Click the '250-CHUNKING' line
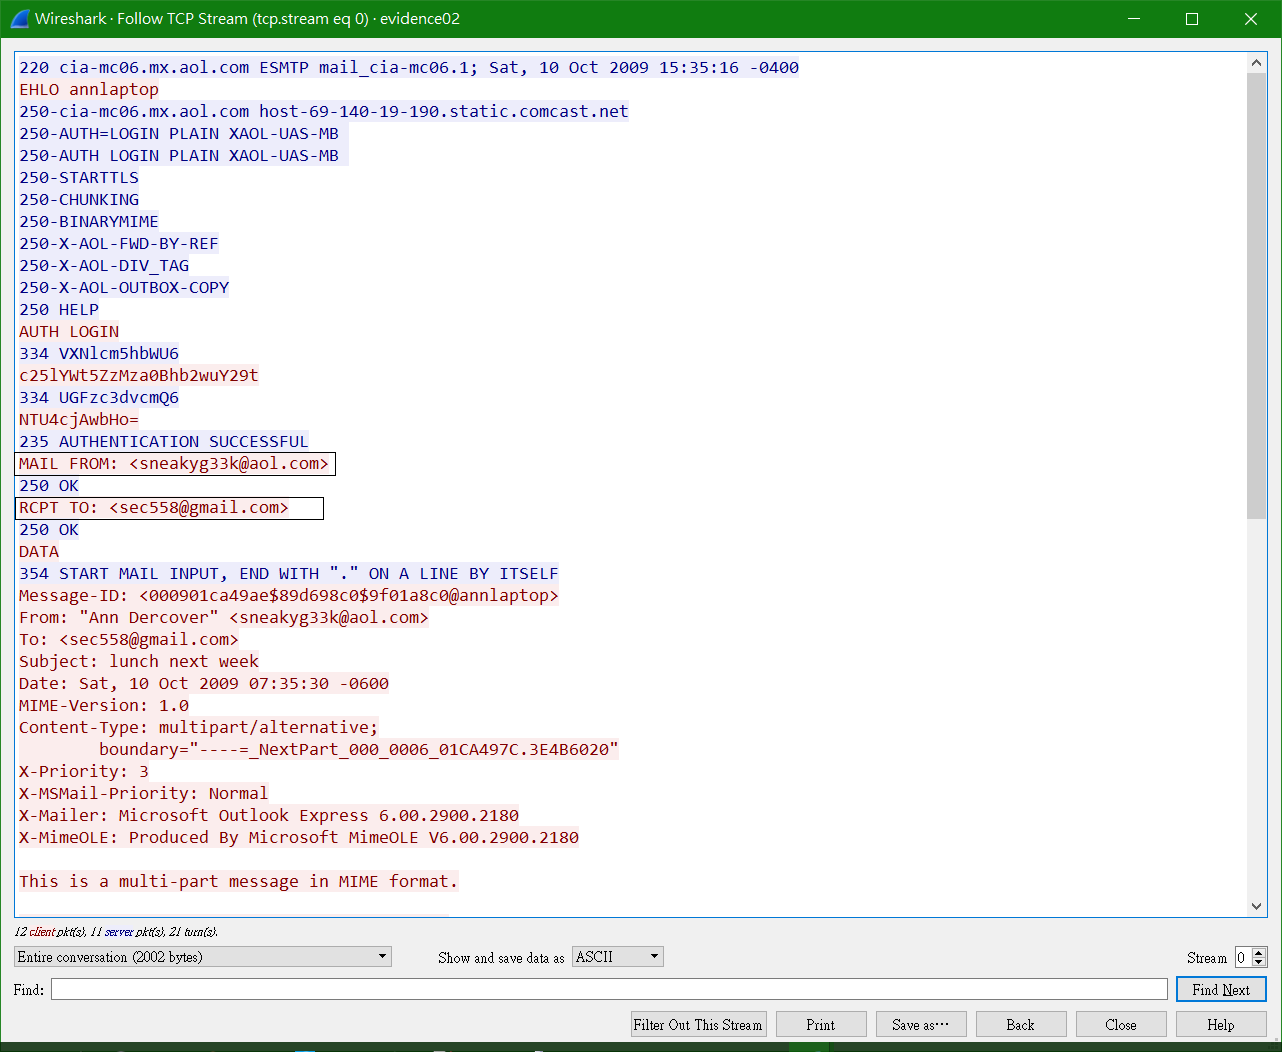This screenshot has height=1052, width=1282. click(x=79, y=199)
